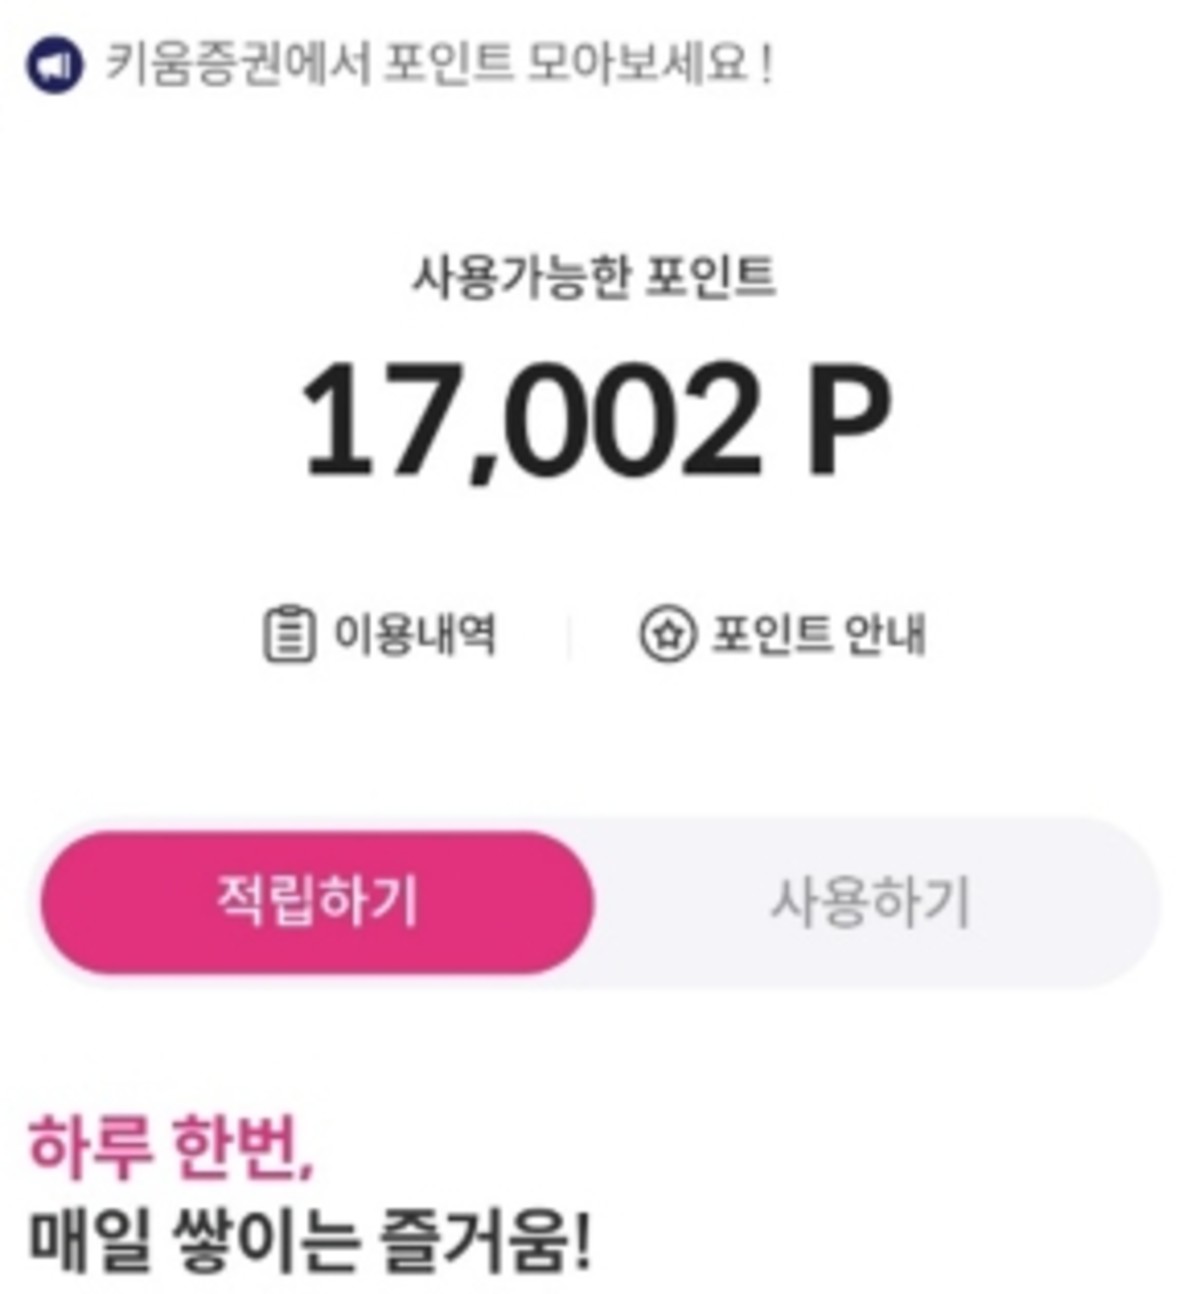Tap the 포인트 안내 star icon
This screenshot has height=1294, width=1200.
(x=666, y=634)
